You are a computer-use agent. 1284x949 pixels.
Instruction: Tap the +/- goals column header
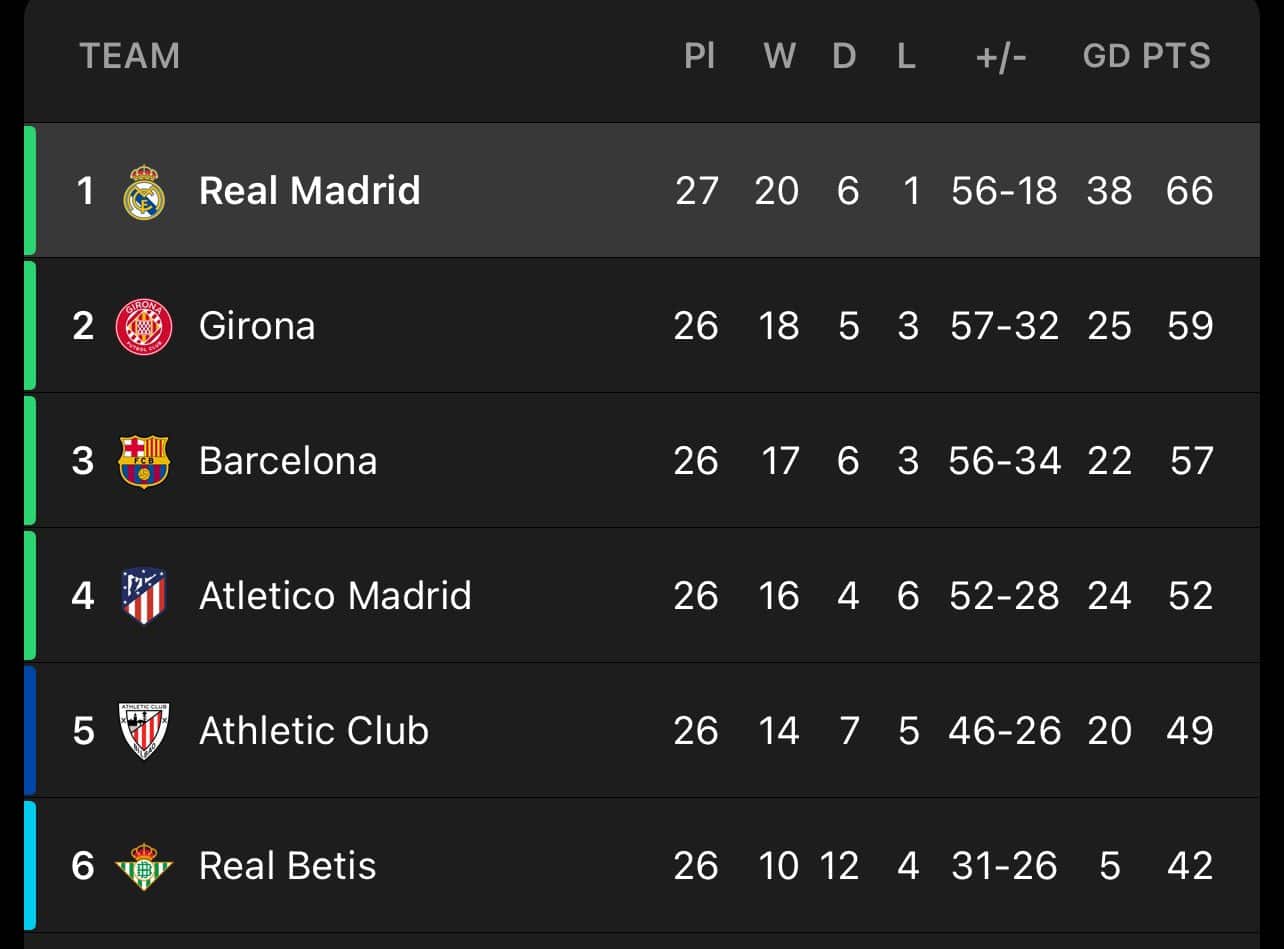[x=1001, y=56]
